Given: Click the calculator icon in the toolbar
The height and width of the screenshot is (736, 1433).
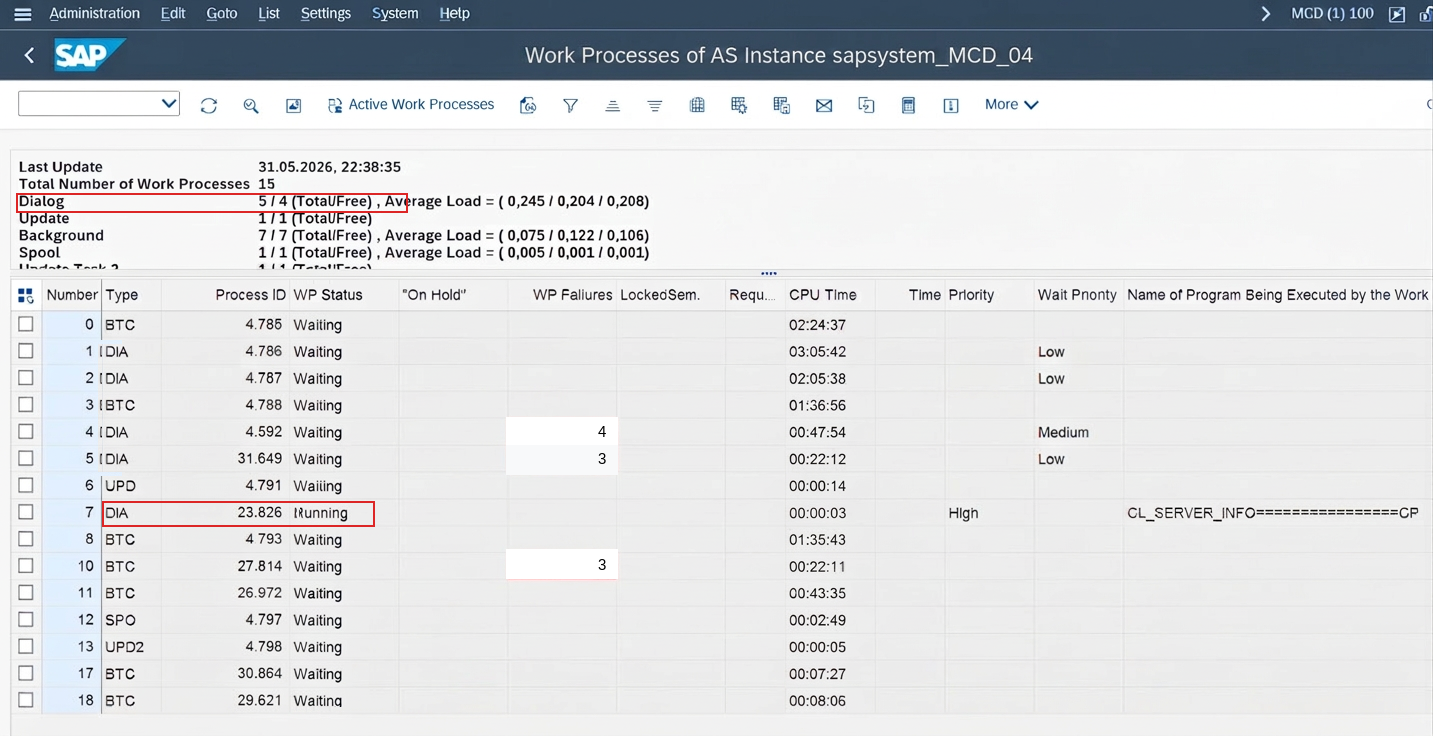Looking at the screenshot, I should [909, 105].
